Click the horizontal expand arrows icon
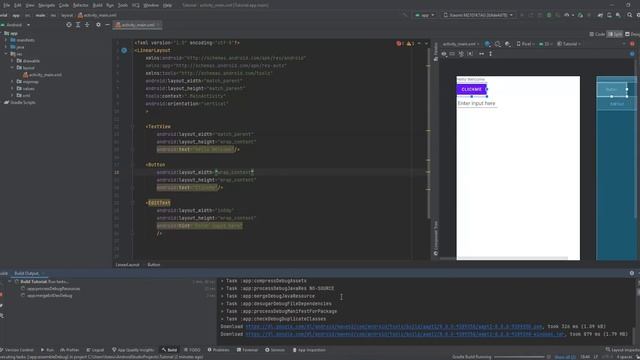The image size is (640, 360). pos(482,54)
